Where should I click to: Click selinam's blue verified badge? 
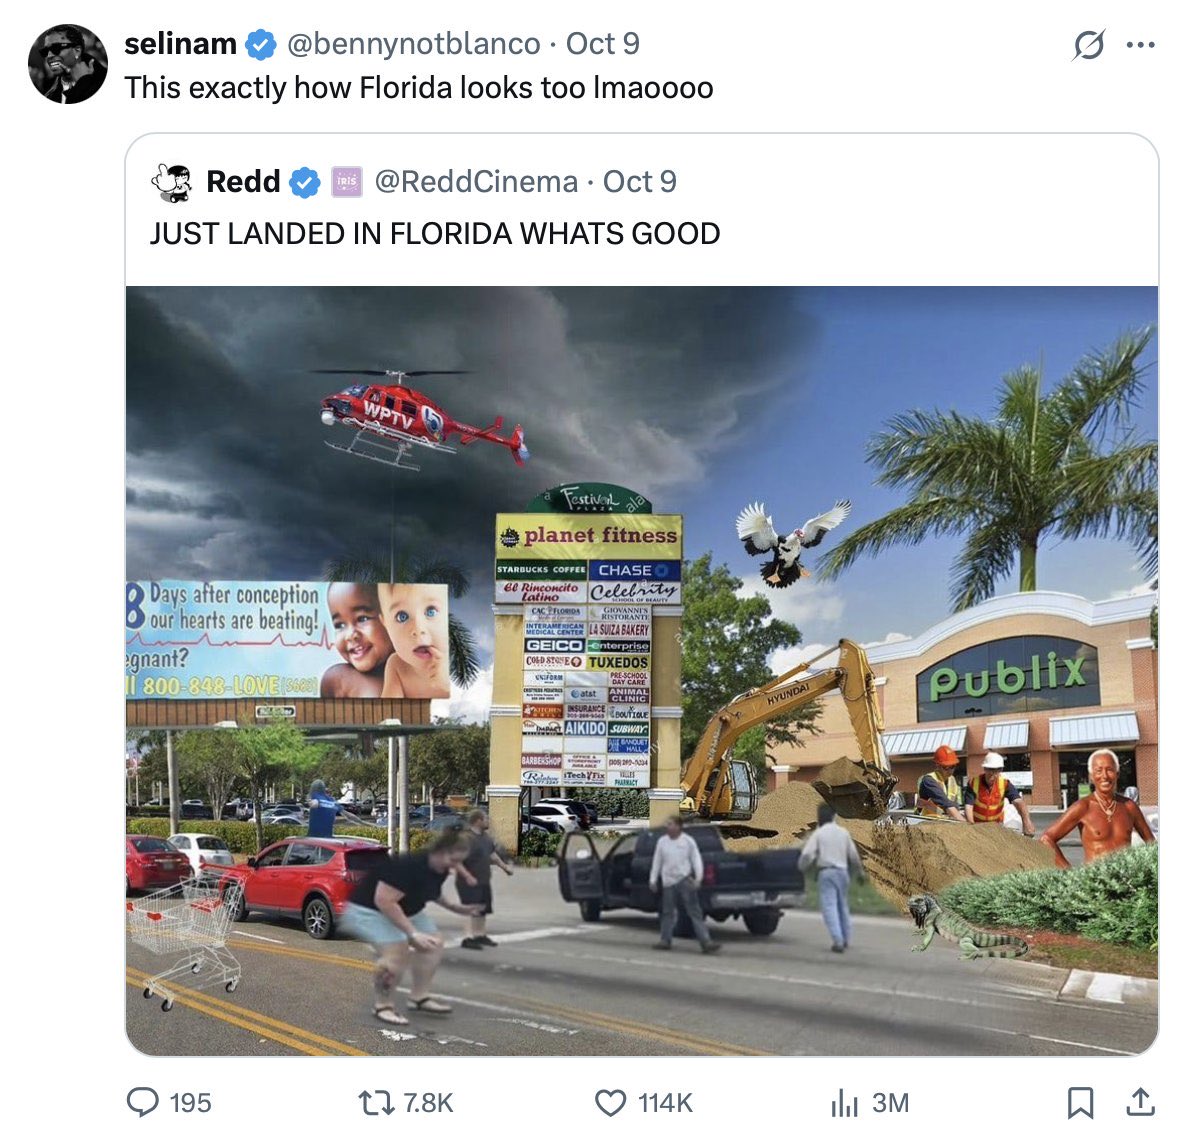[260, 45]
